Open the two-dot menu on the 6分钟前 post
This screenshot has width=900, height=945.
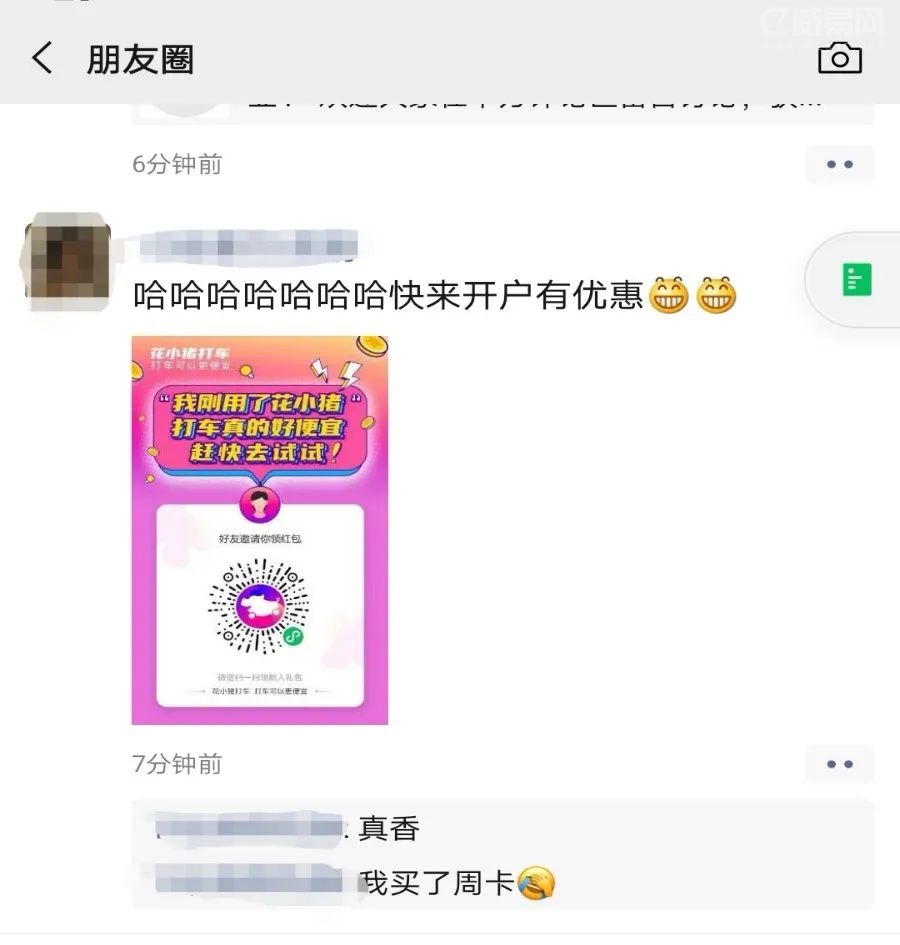click(x=840, y=164)
